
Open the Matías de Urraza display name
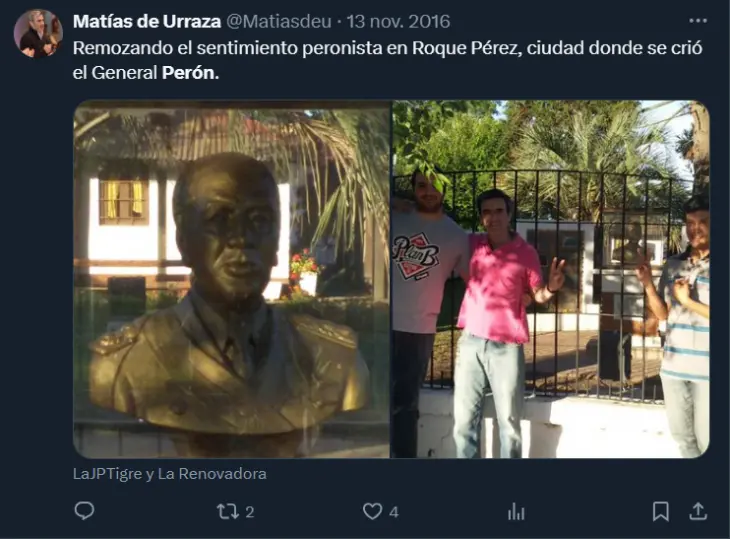click(147, 21)
